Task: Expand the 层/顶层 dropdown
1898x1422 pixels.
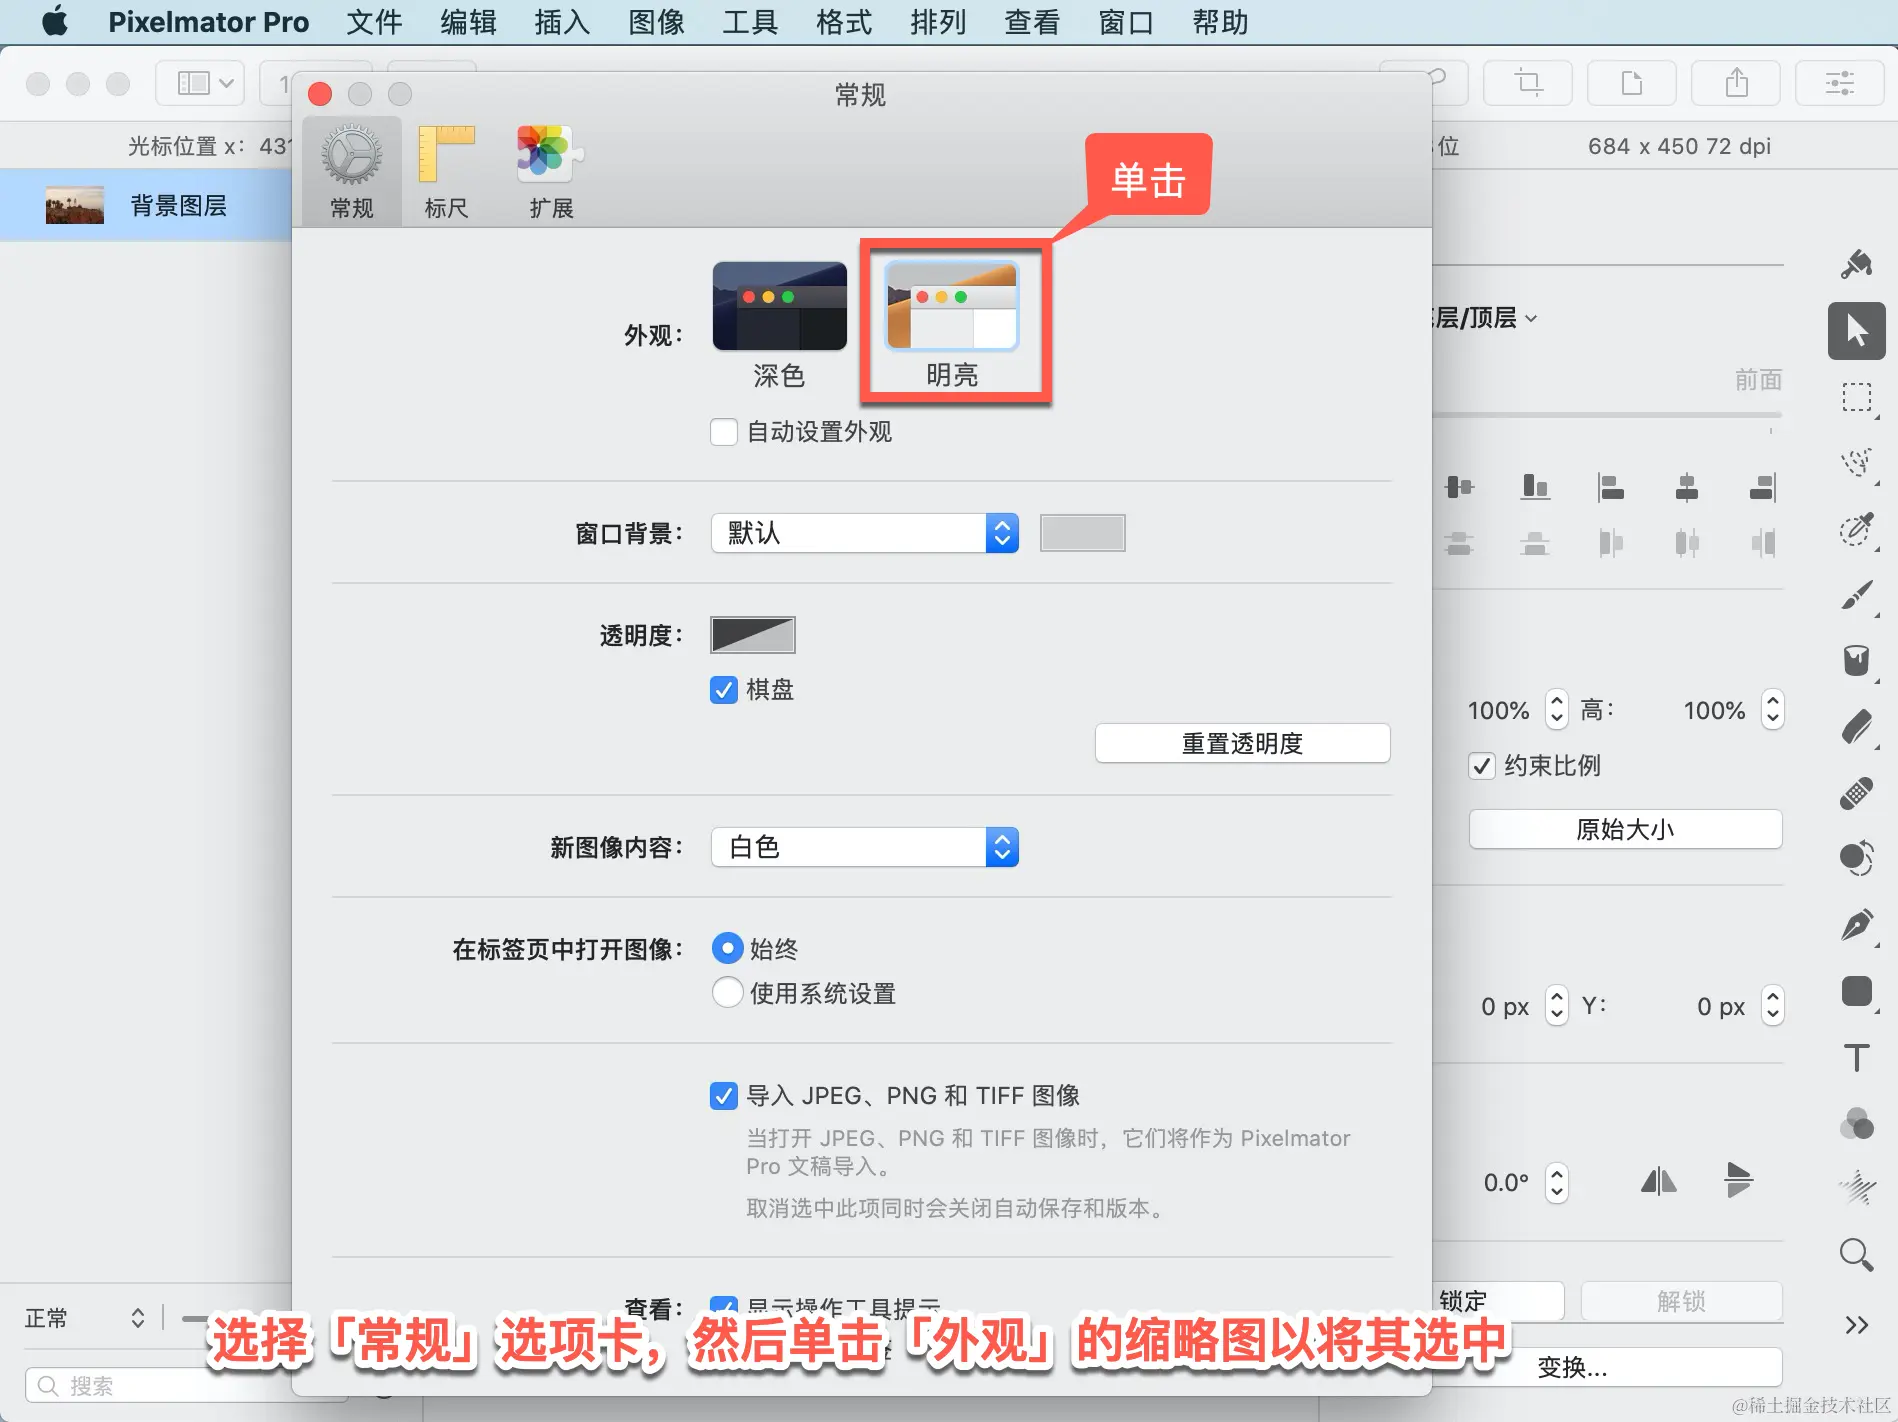Action: click(x=1485, y=318)
